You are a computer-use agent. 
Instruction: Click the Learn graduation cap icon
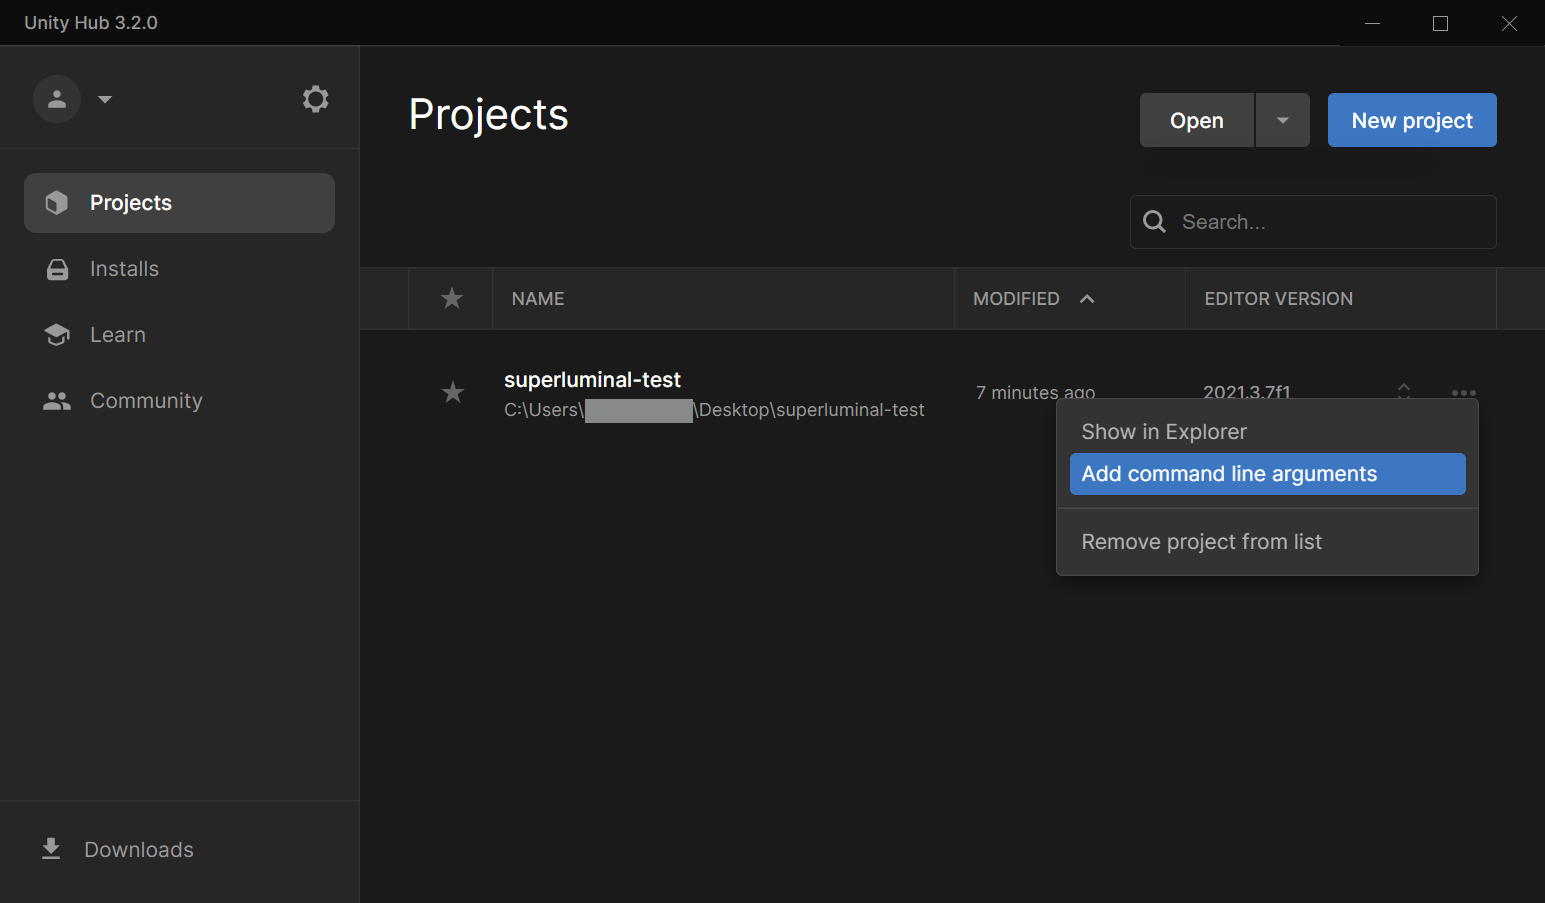click(x=58, y=335)
